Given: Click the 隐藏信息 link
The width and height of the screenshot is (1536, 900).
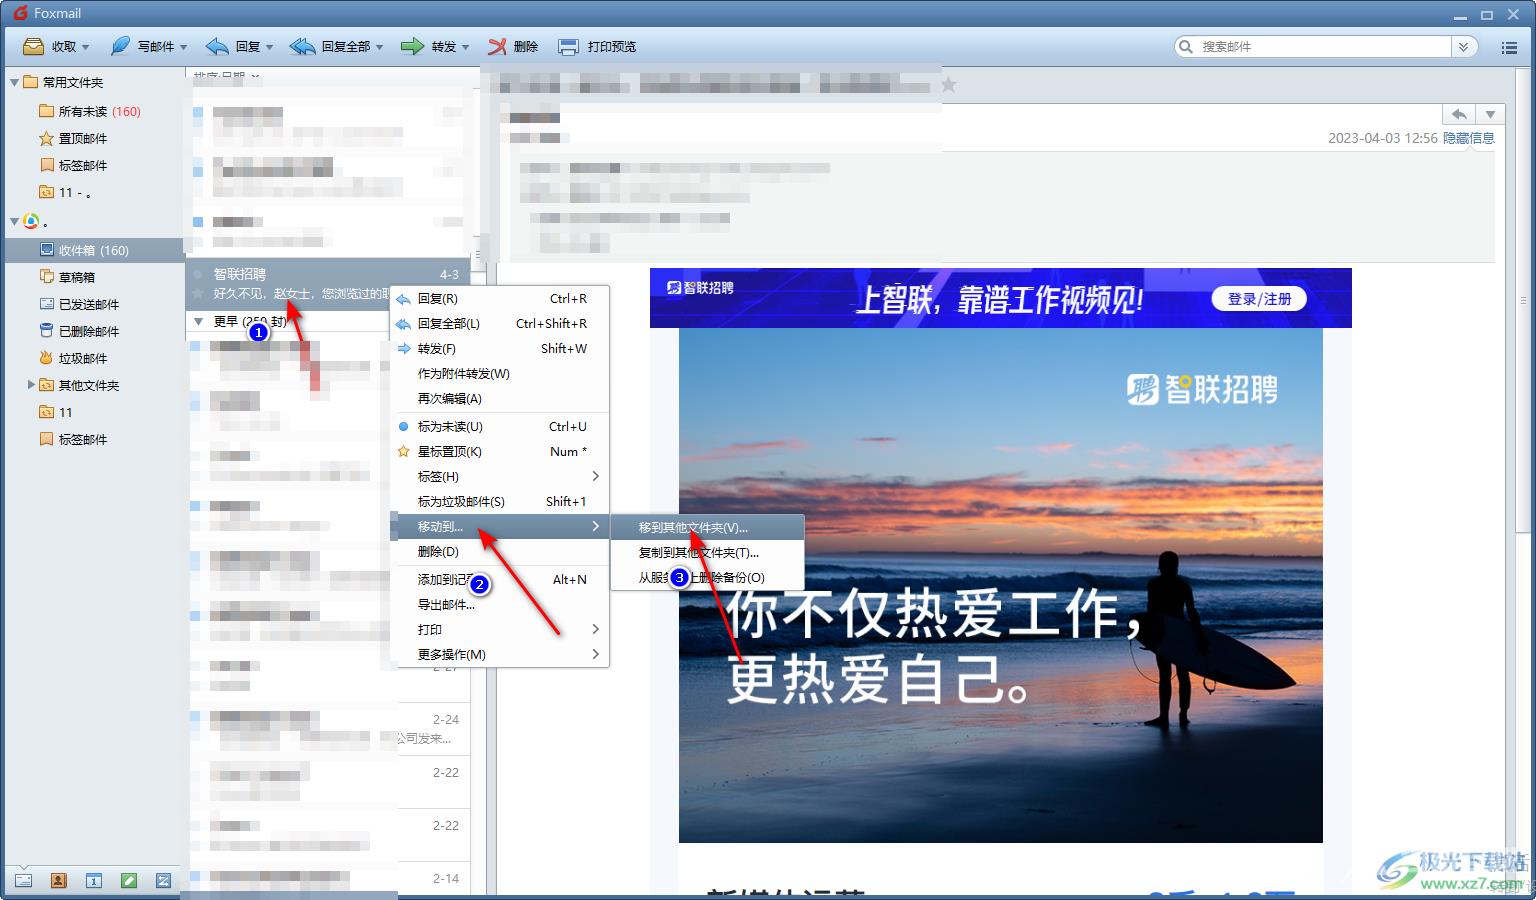Looking at the screenshot, I should click(x=1468, y=138).
